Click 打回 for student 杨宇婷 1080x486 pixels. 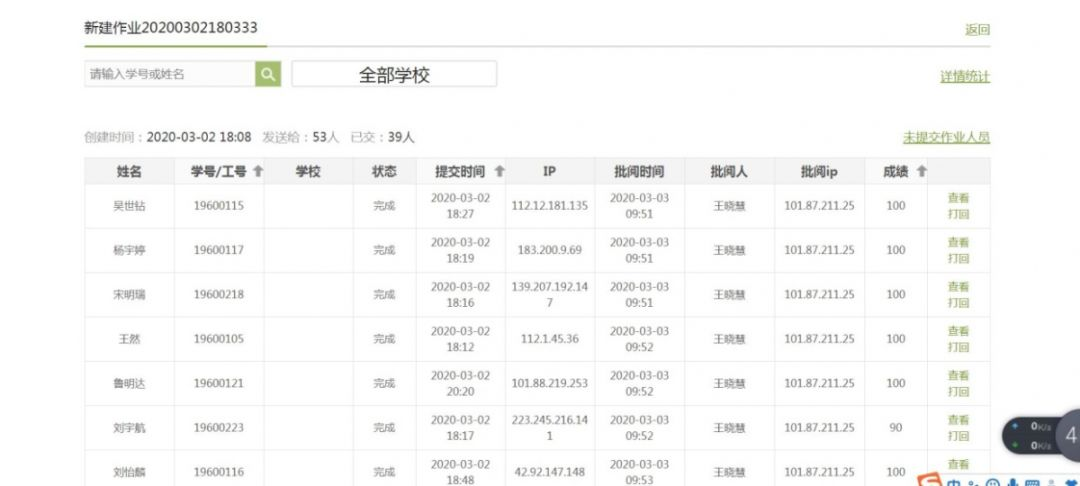coord(958,258)
